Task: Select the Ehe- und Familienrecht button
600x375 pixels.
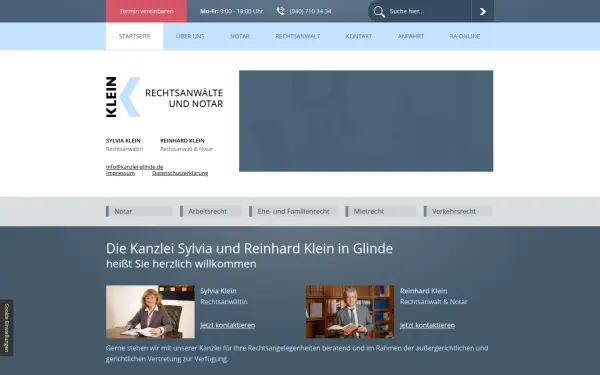Action: 293,211
